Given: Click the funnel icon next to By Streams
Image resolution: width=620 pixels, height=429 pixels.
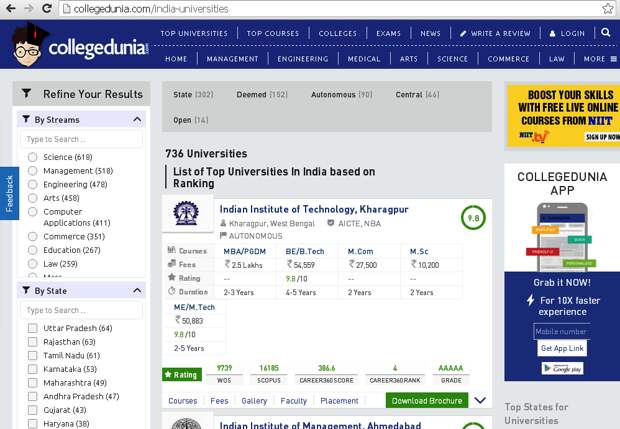Looking at the screenshot, I should coord(26,119).
